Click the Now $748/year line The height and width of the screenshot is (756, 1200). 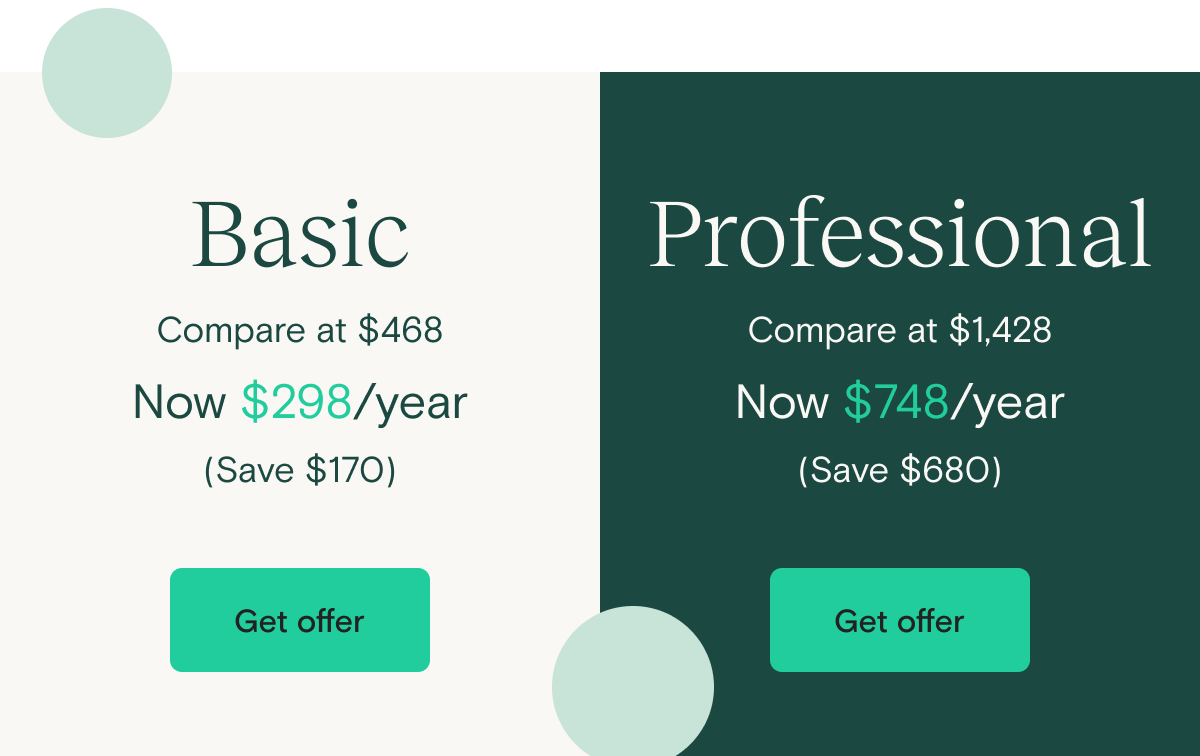pos(899,402)
